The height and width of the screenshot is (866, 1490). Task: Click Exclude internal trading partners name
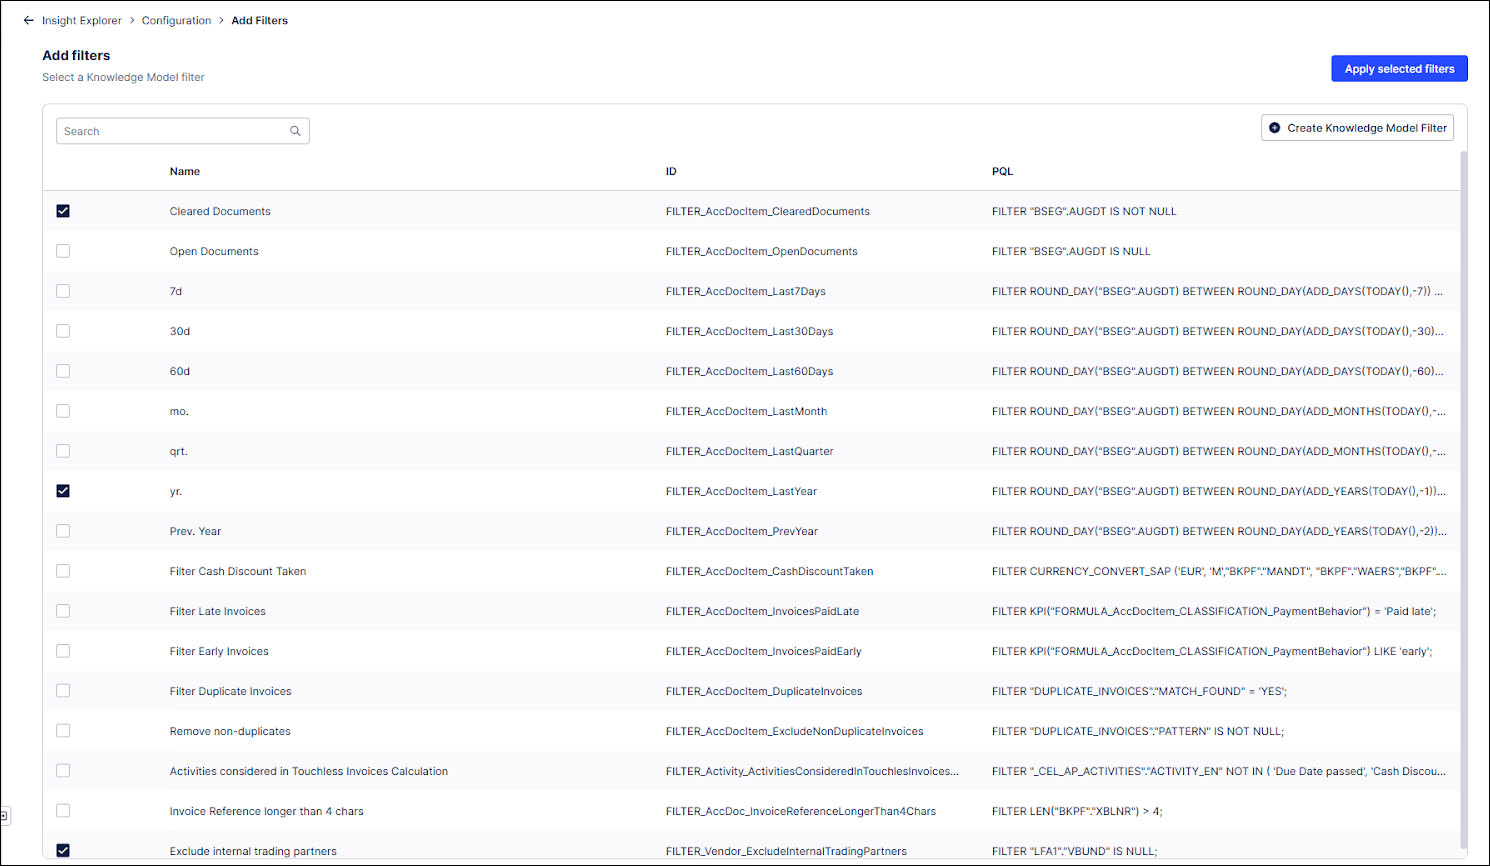(x=253, y=851)
